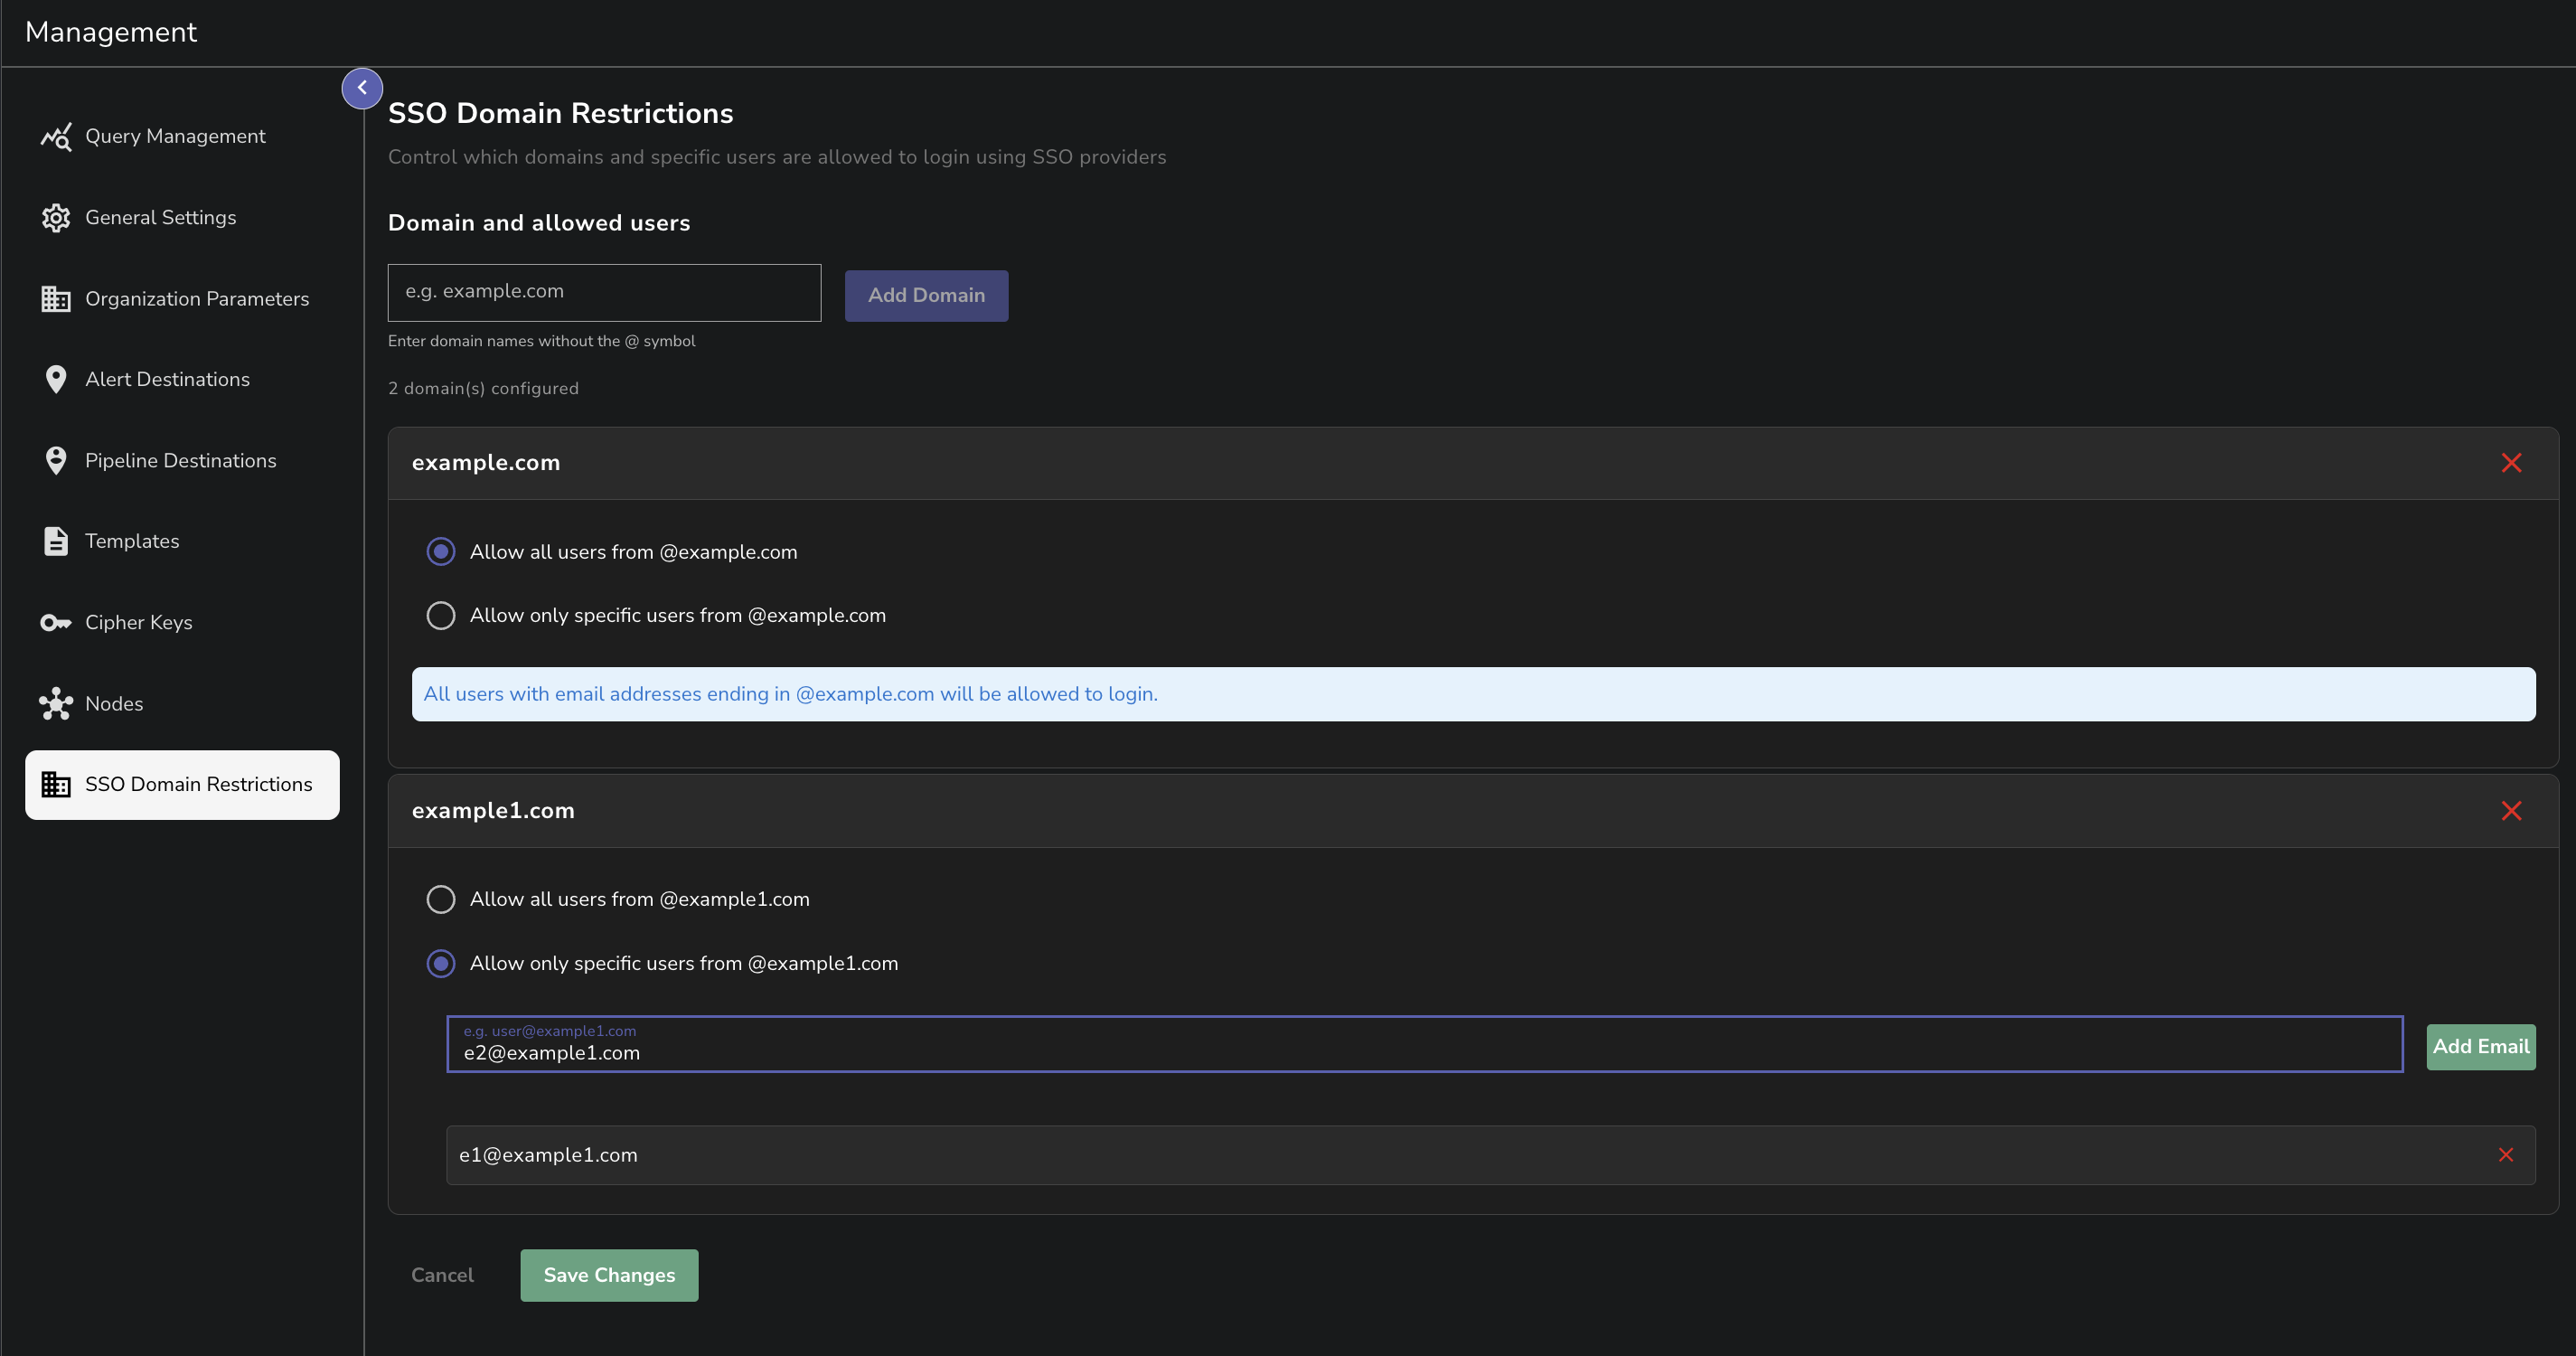Click the Alert Destinations pin icon
Screen dimensions: 2576x1356
point(56,379)
